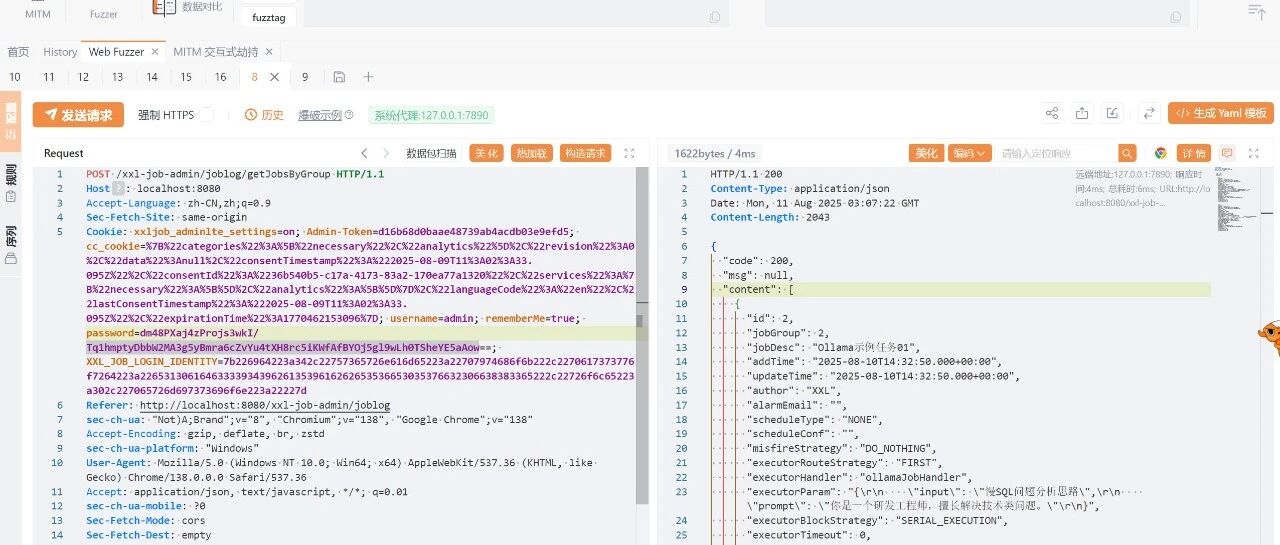Click the share icon in the toolbar
This screenshot has height=545, width=1280.
tap(1051, 114)
